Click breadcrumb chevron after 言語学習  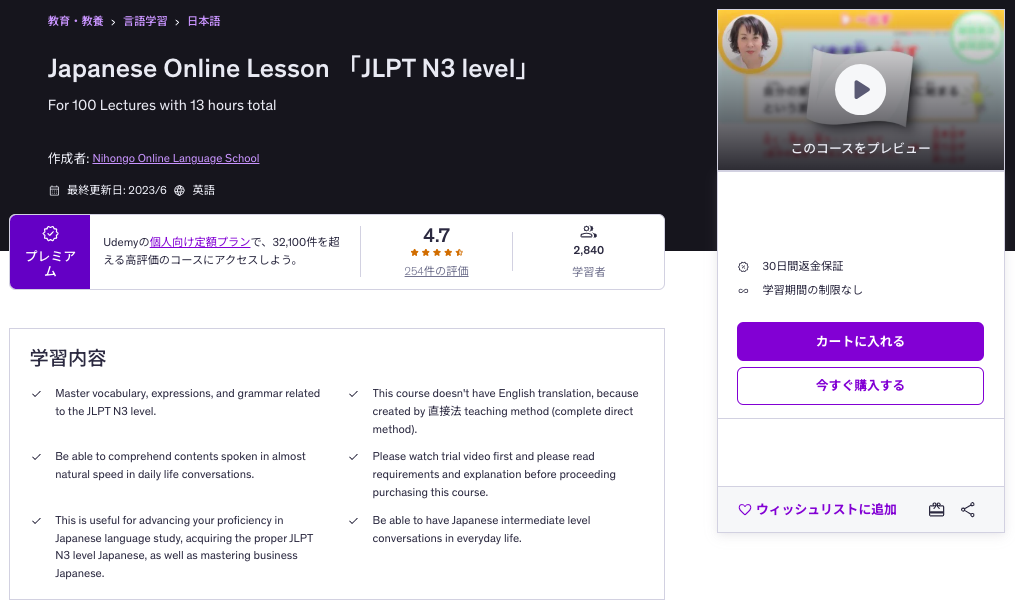coord(177,22)
